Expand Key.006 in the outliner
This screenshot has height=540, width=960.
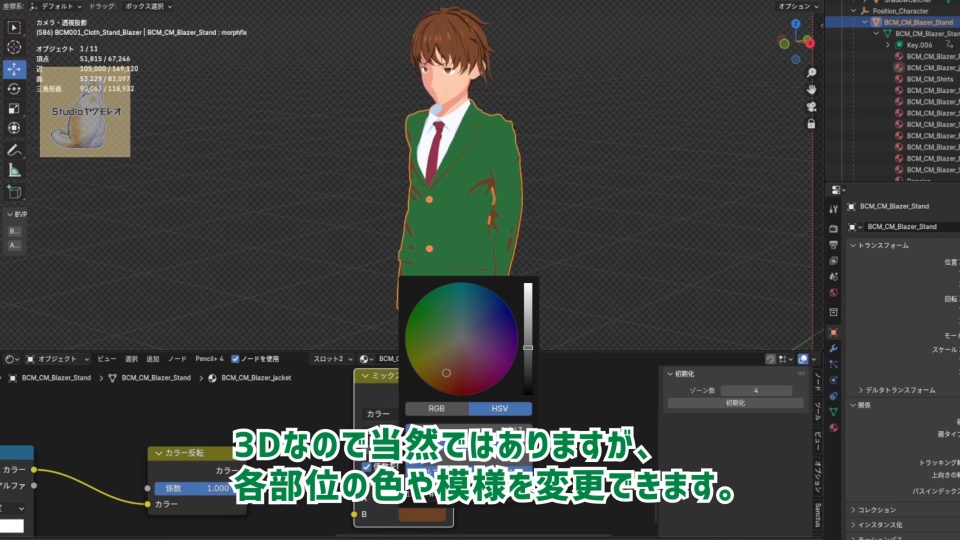(888, 45)
